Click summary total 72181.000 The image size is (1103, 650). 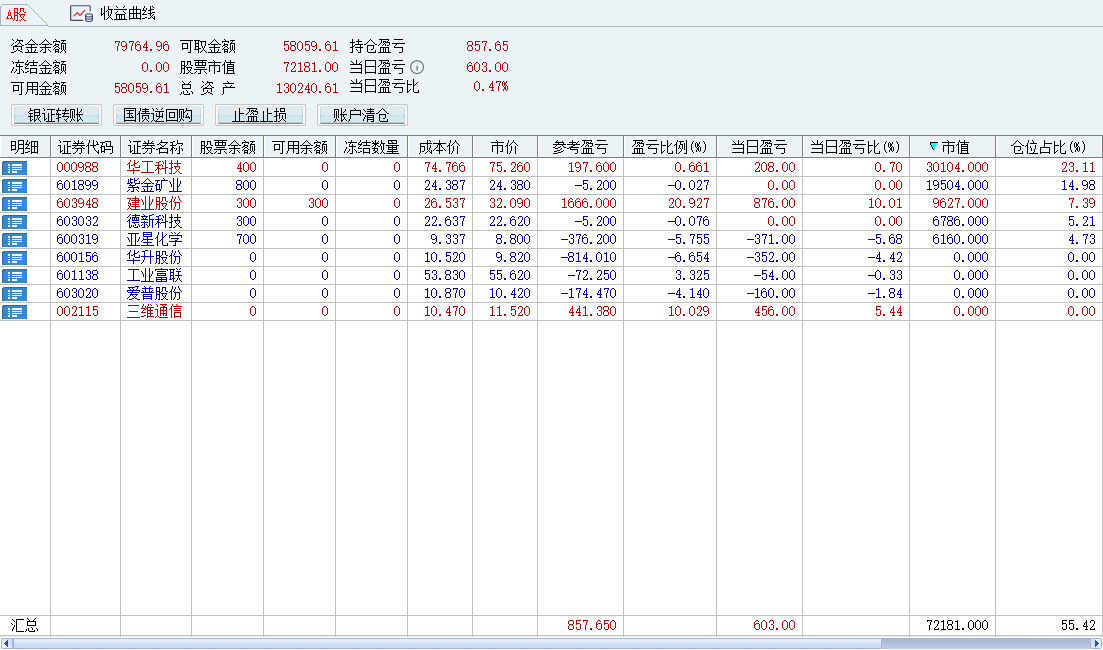(957, 625)
